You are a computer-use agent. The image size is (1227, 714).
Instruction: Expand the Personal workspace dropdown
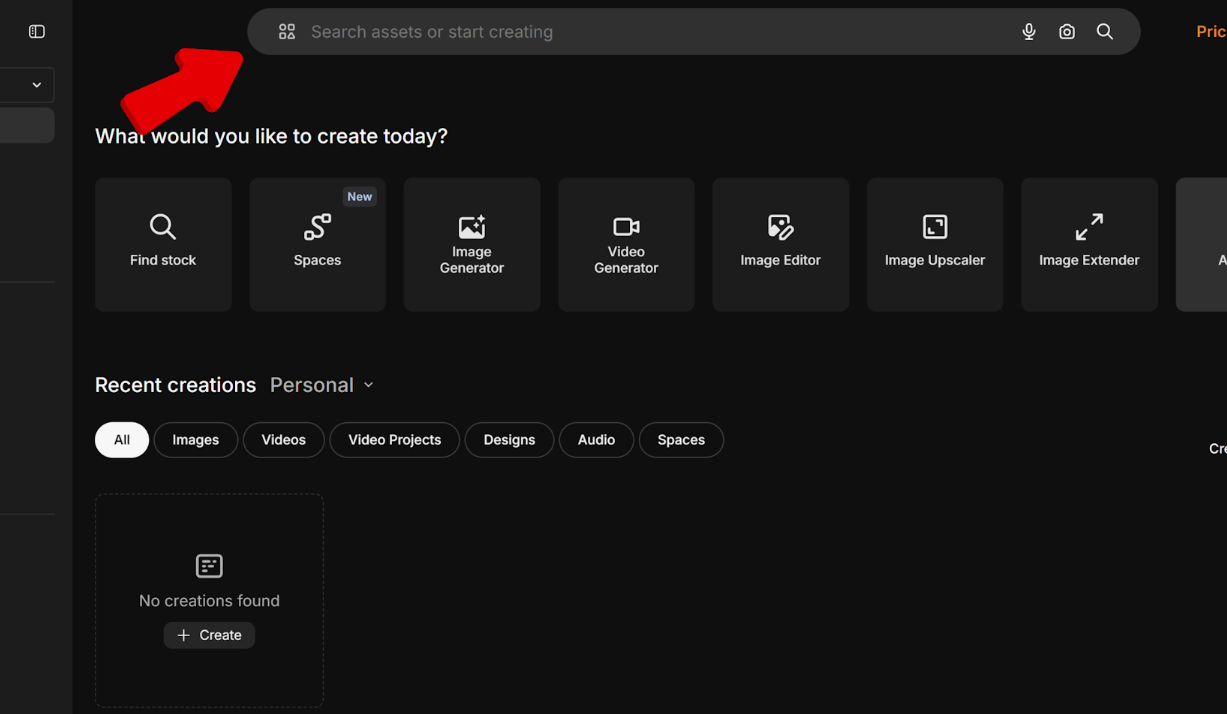[322, 385]
